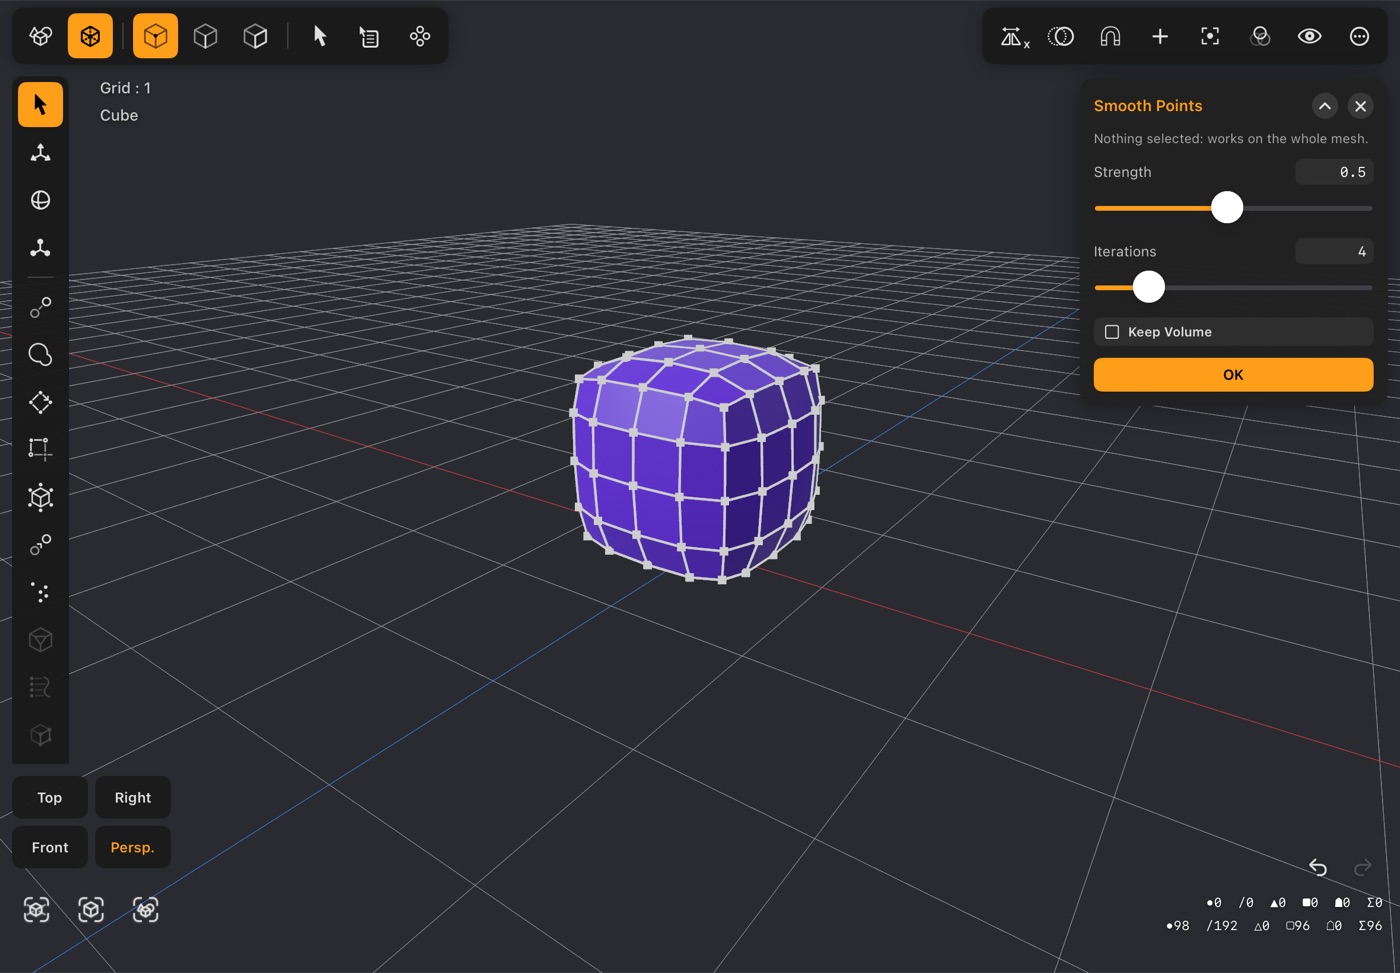Select the object mode cube icon
1400x973 pixels.
[x=41, y=36]
